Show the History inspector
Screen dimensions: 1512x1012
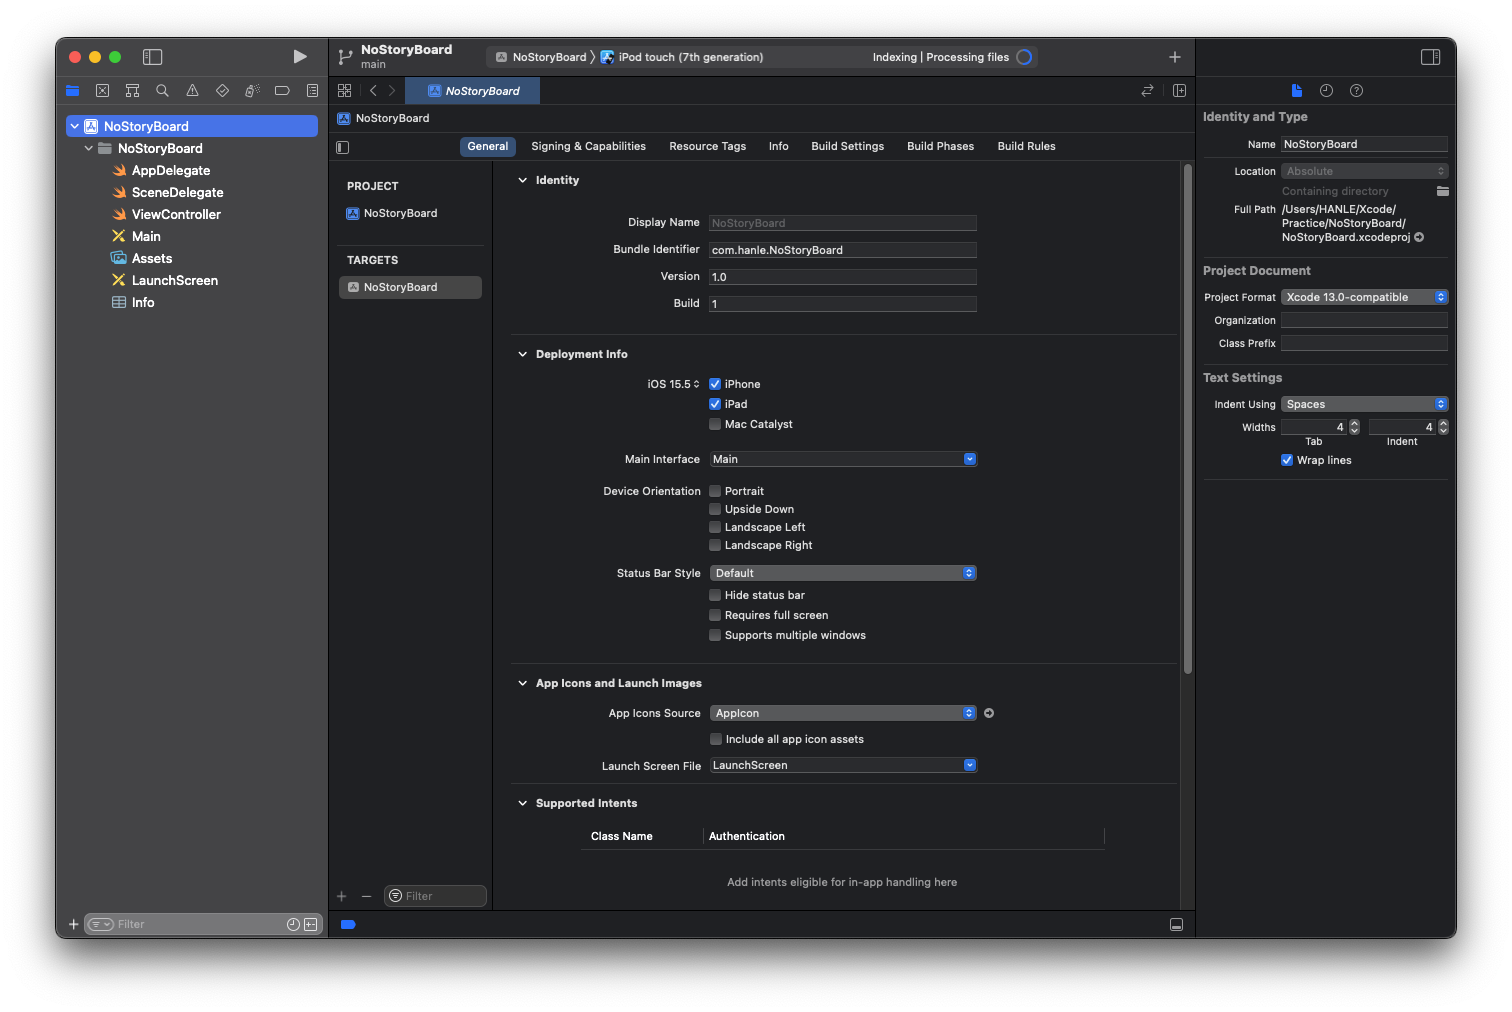click(x=1326, y=91)
